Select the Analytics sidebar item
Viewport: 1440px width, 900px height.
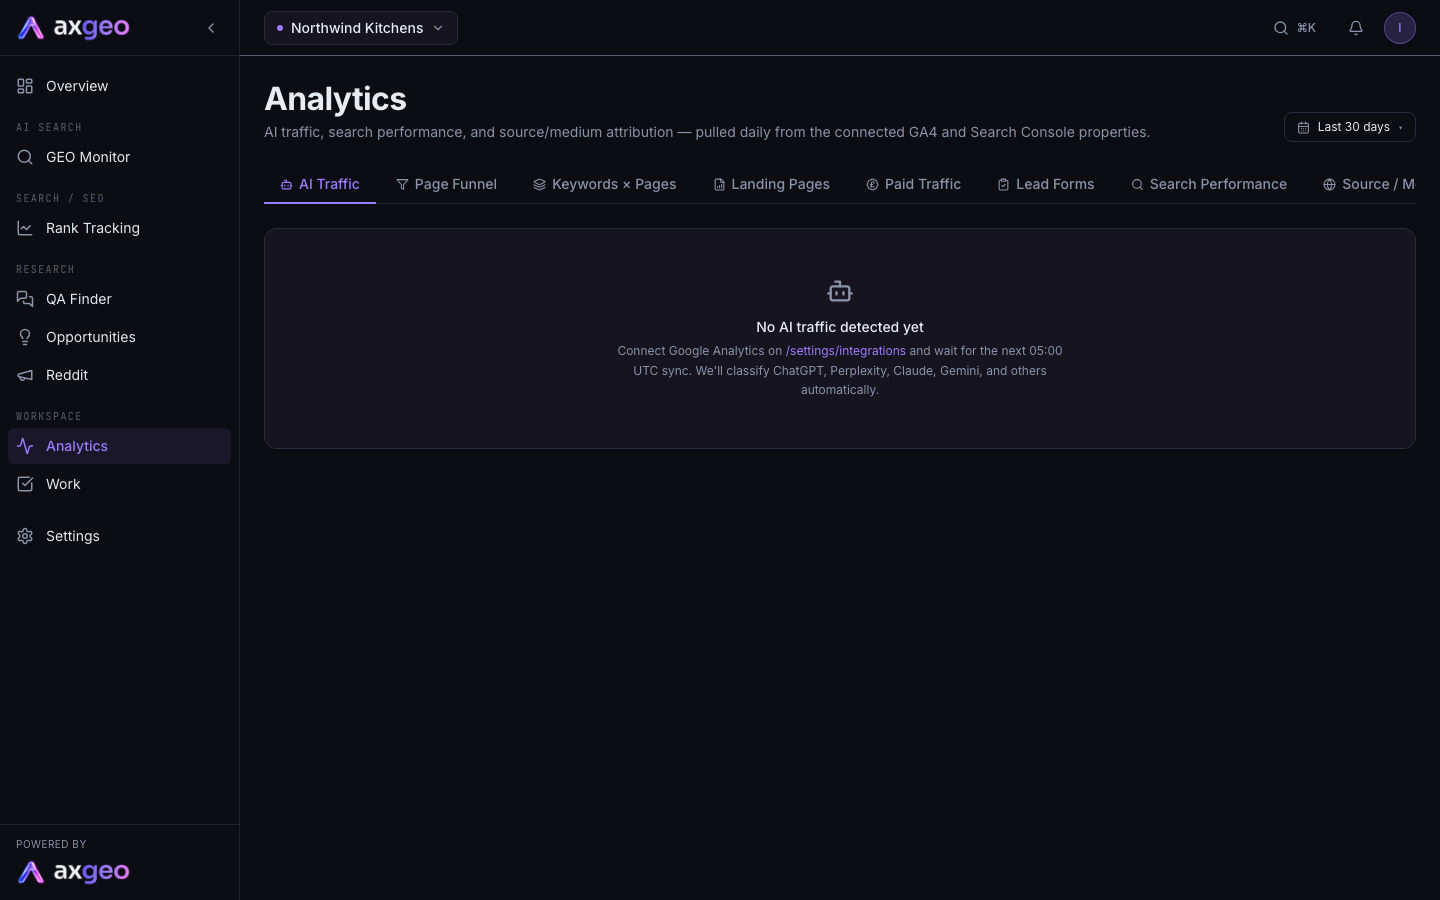[119, 446]
